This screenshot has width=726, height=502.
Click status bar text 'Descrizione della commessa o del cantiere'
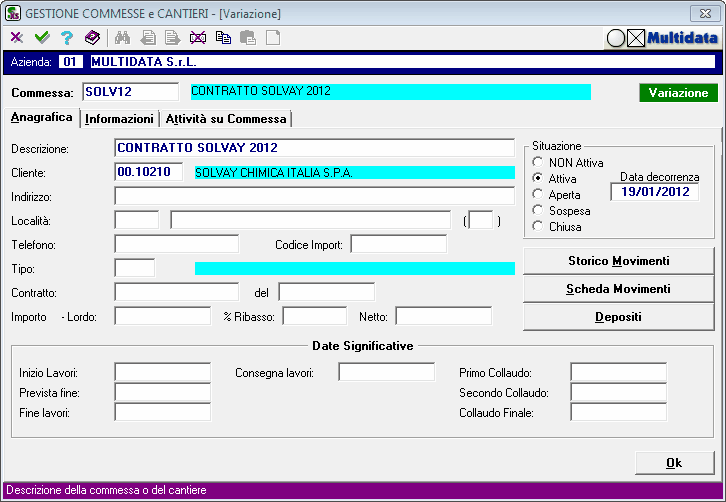pyautogui.click(x=106, y=490)
